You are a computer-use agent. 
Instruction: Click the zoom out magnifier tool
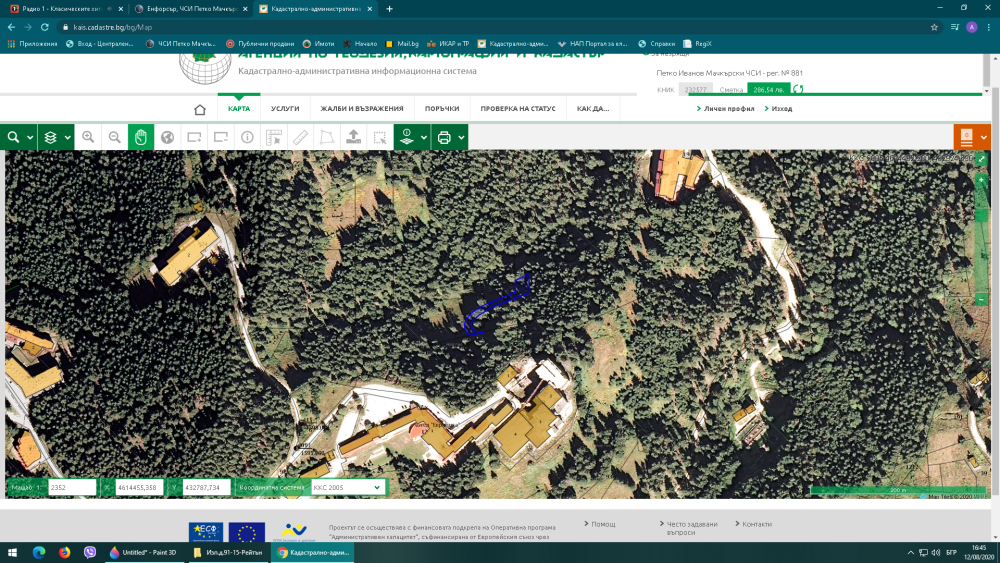click(115, 137)
